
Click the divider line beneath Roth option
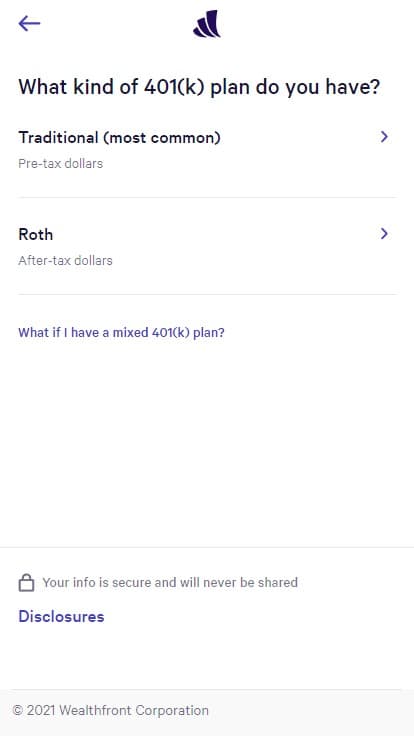click(x=207, y=295)
